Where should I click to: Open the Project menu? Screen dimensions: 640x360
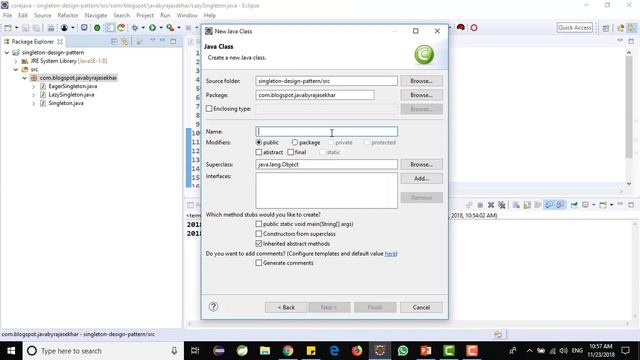pos(145,16)
